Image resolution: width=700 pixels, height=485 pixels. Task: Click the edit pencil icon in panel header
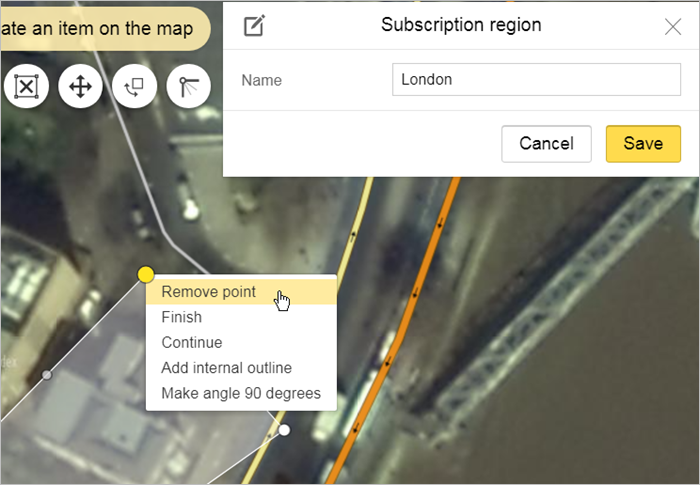tap(255, 26)
